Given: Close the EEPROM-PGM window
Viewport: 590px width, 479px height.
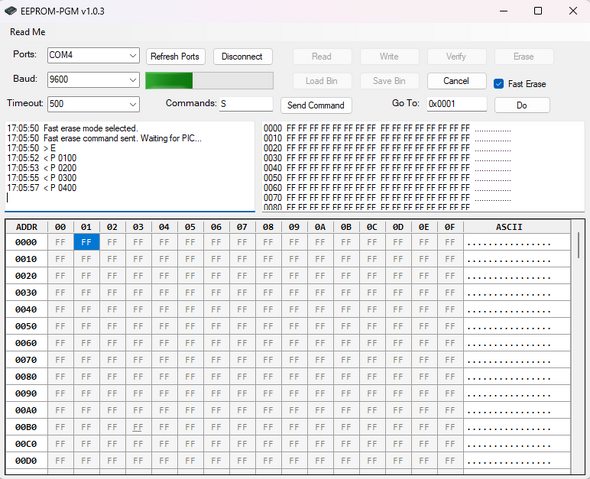Looking at the screenshot, I should pyautogui.click(x=573, y=11).
